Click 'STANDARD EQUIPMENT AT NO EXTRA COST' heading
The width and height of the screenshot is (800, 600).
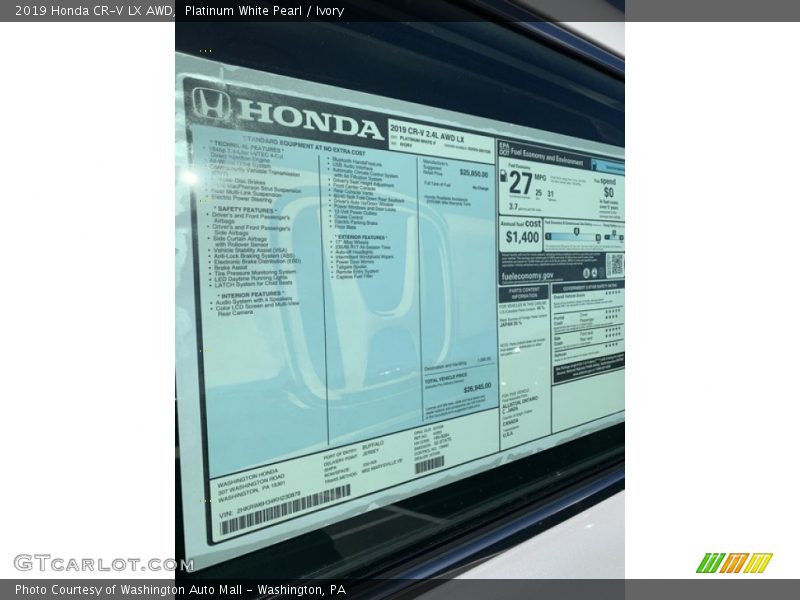click(304, 145)
